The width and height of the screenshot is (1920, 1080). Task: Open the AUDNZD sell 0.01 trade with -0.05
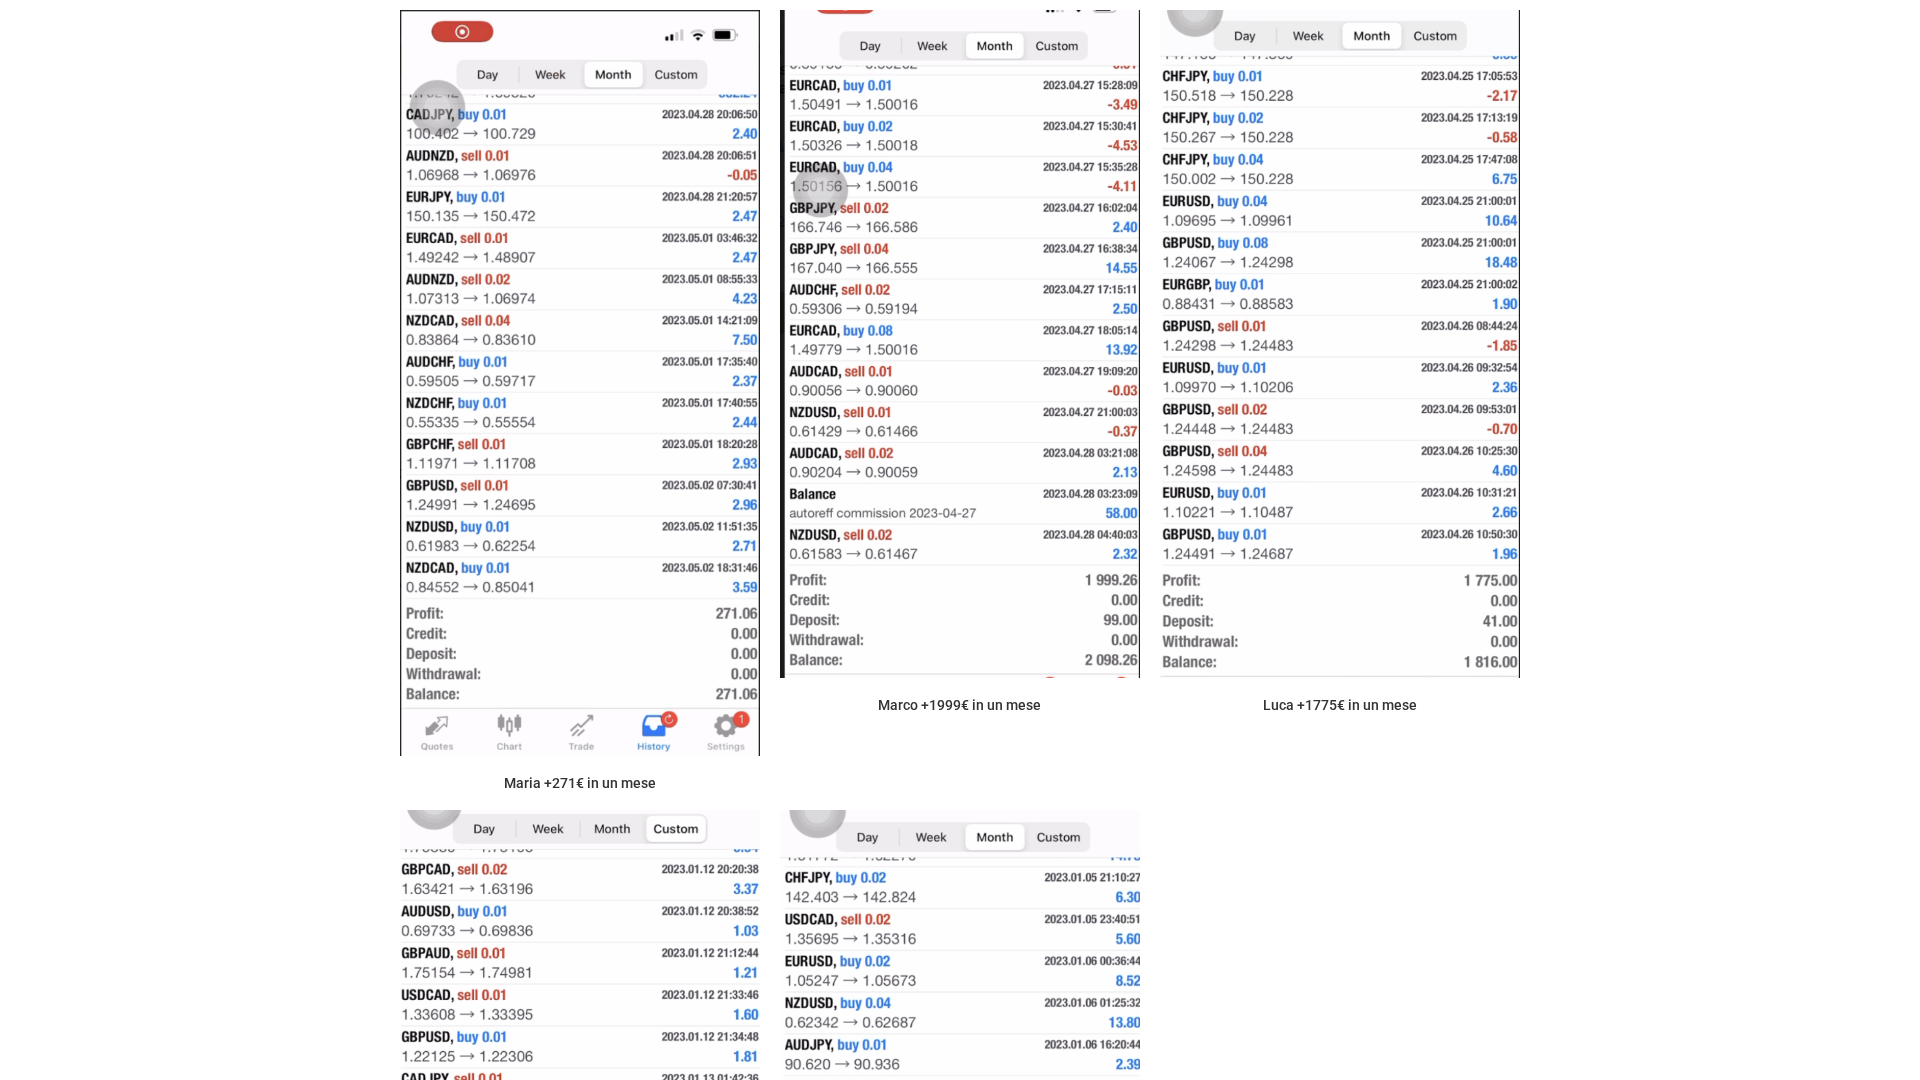[x=581, y=165]
